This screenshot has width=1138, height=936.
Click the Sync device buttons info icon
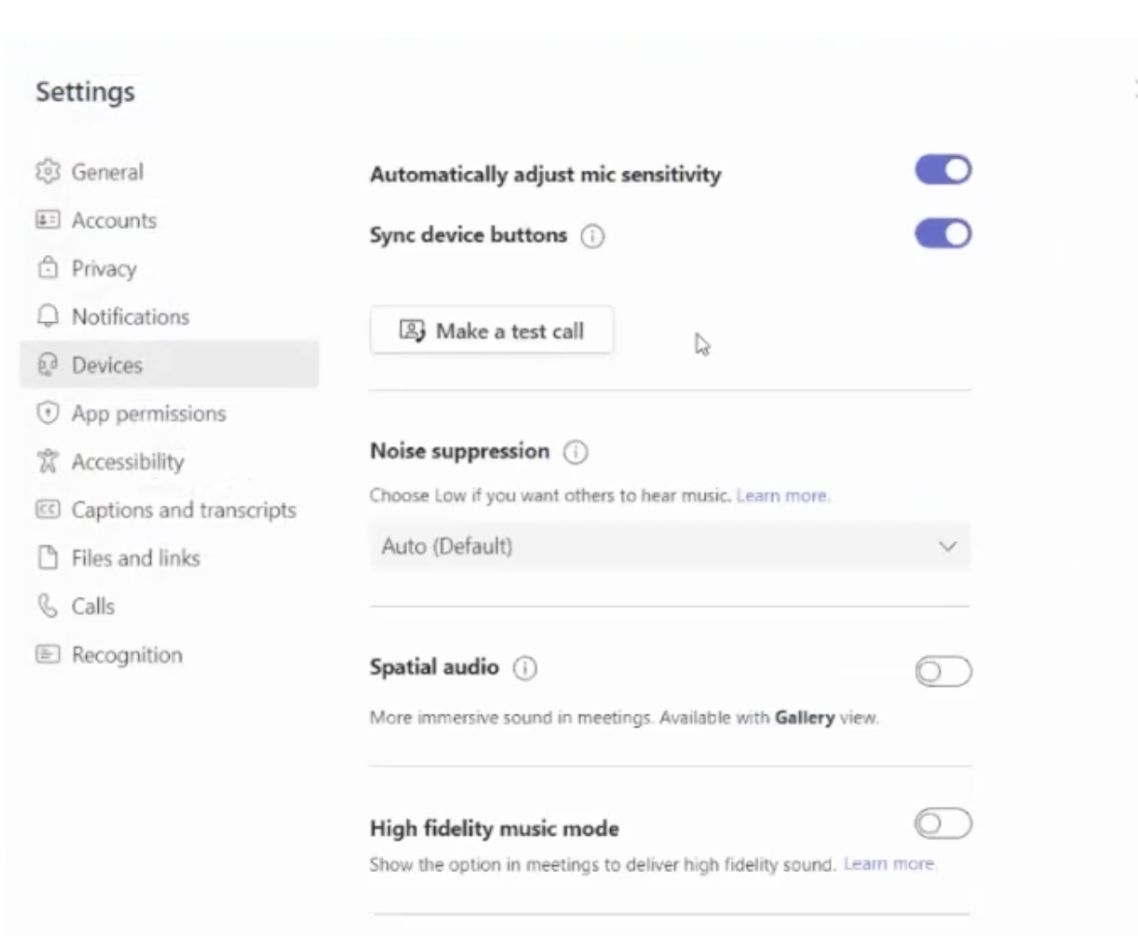coord(592,236)
